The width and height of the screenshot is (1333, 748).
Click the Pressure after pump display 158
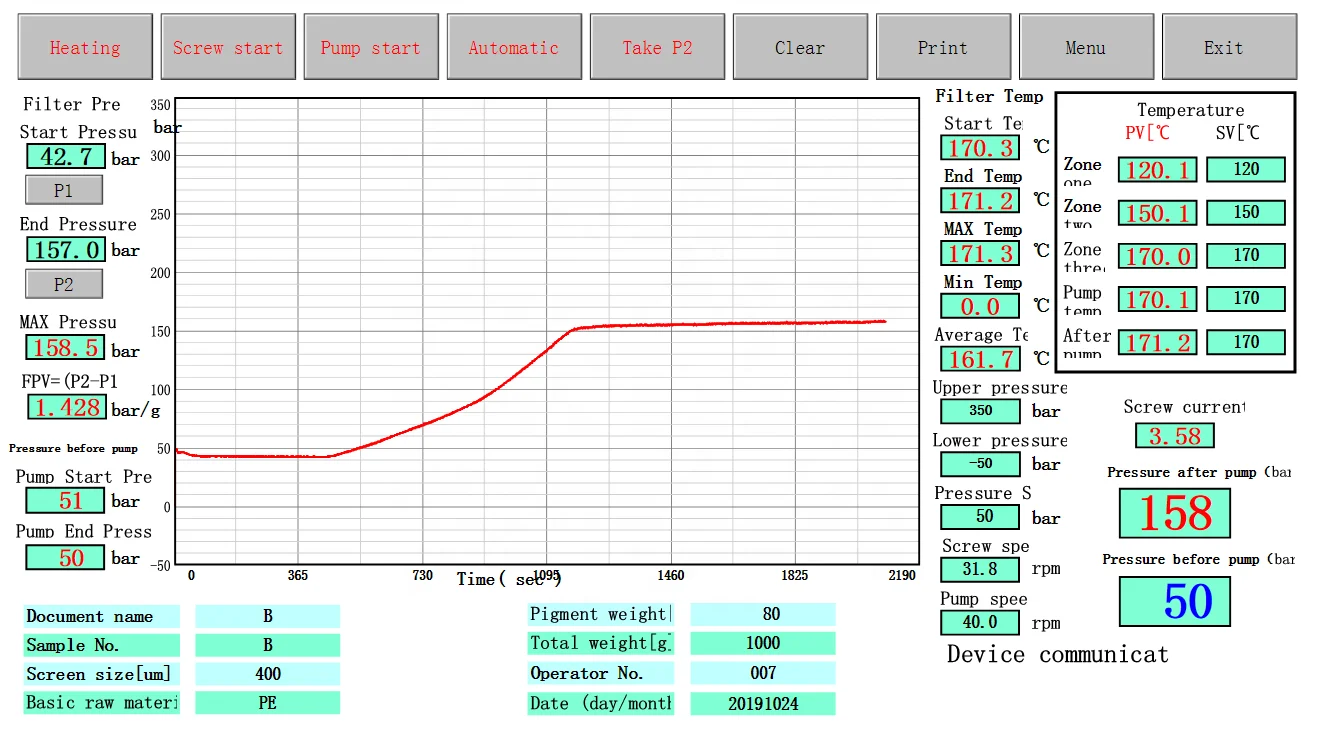1173,512
